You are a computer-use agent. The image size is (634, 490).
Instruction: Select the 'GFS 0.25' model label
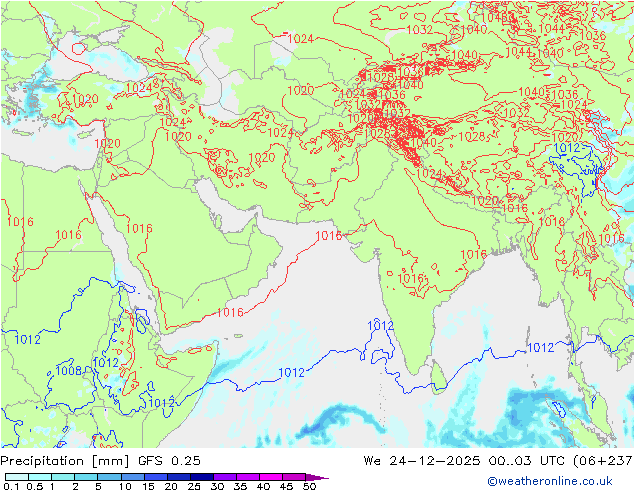coord(169,461)
